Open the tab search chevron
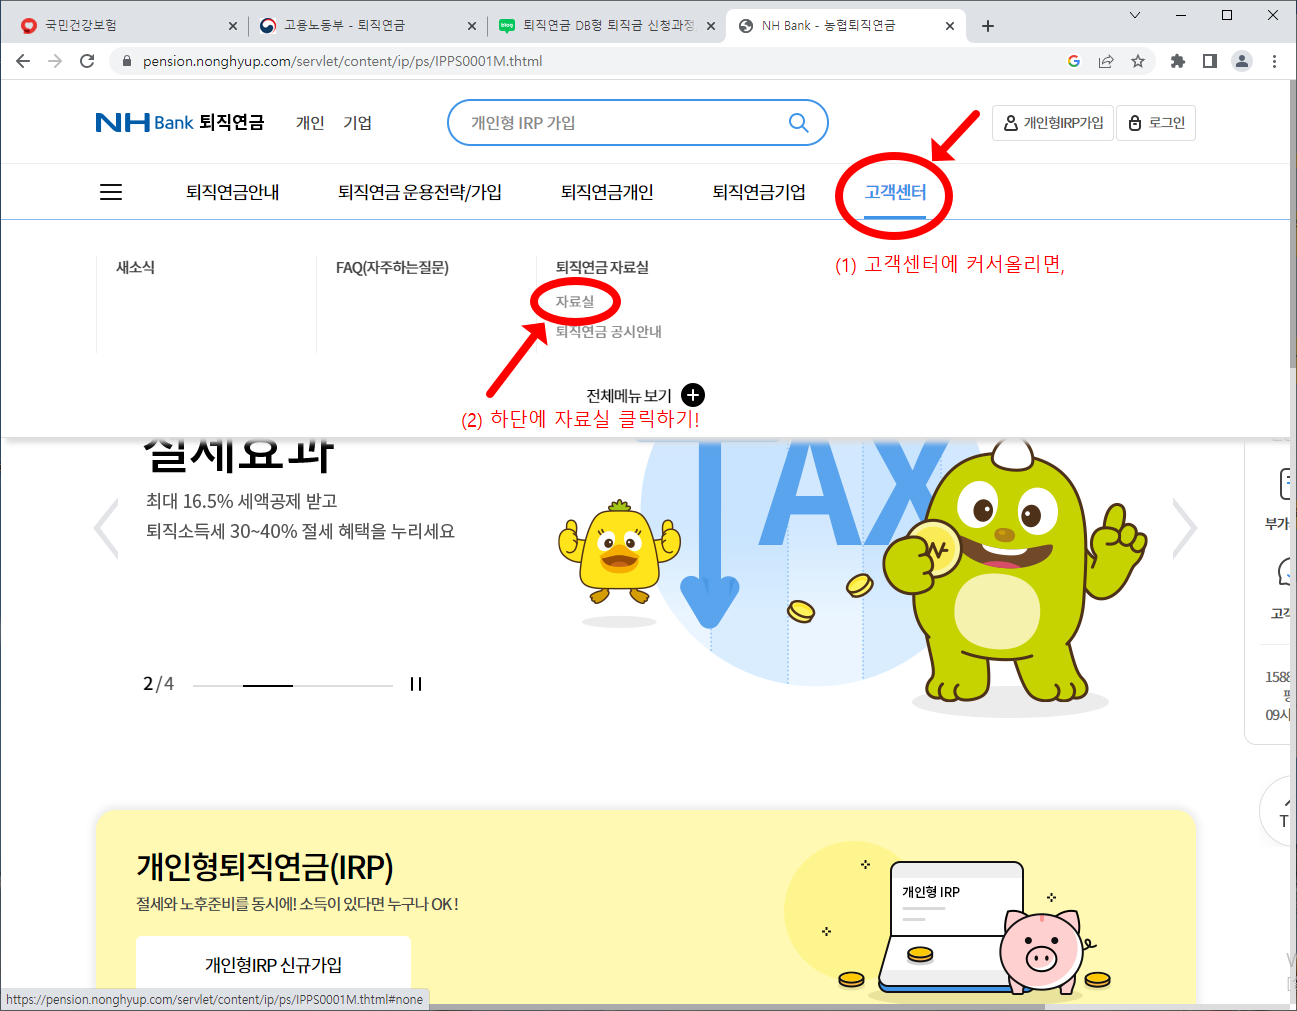This screenshot has height=1011, width=1297. point(1135,15)
